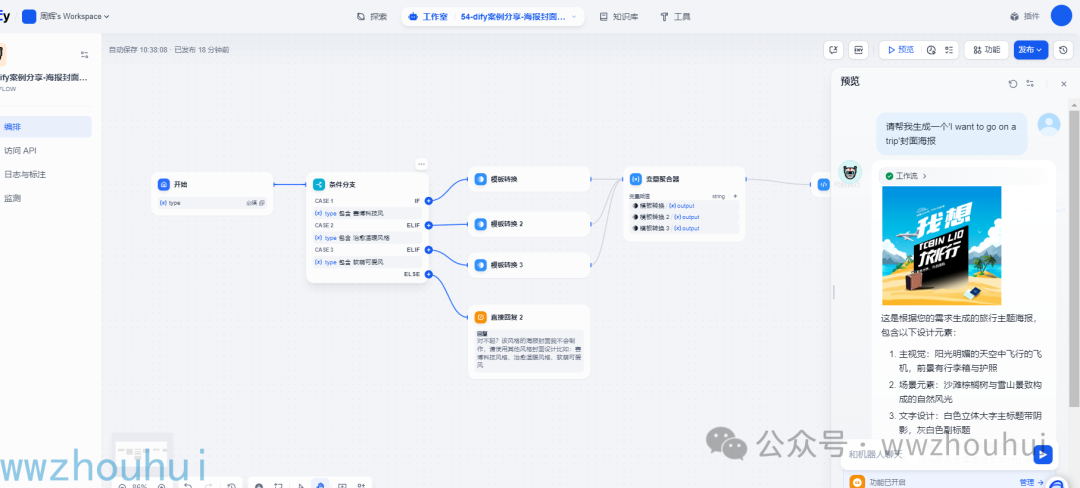Click the CASE 2 ELIF plus handle
The height and width of the screenshot is (488, 1080).
tap(428, 225)
